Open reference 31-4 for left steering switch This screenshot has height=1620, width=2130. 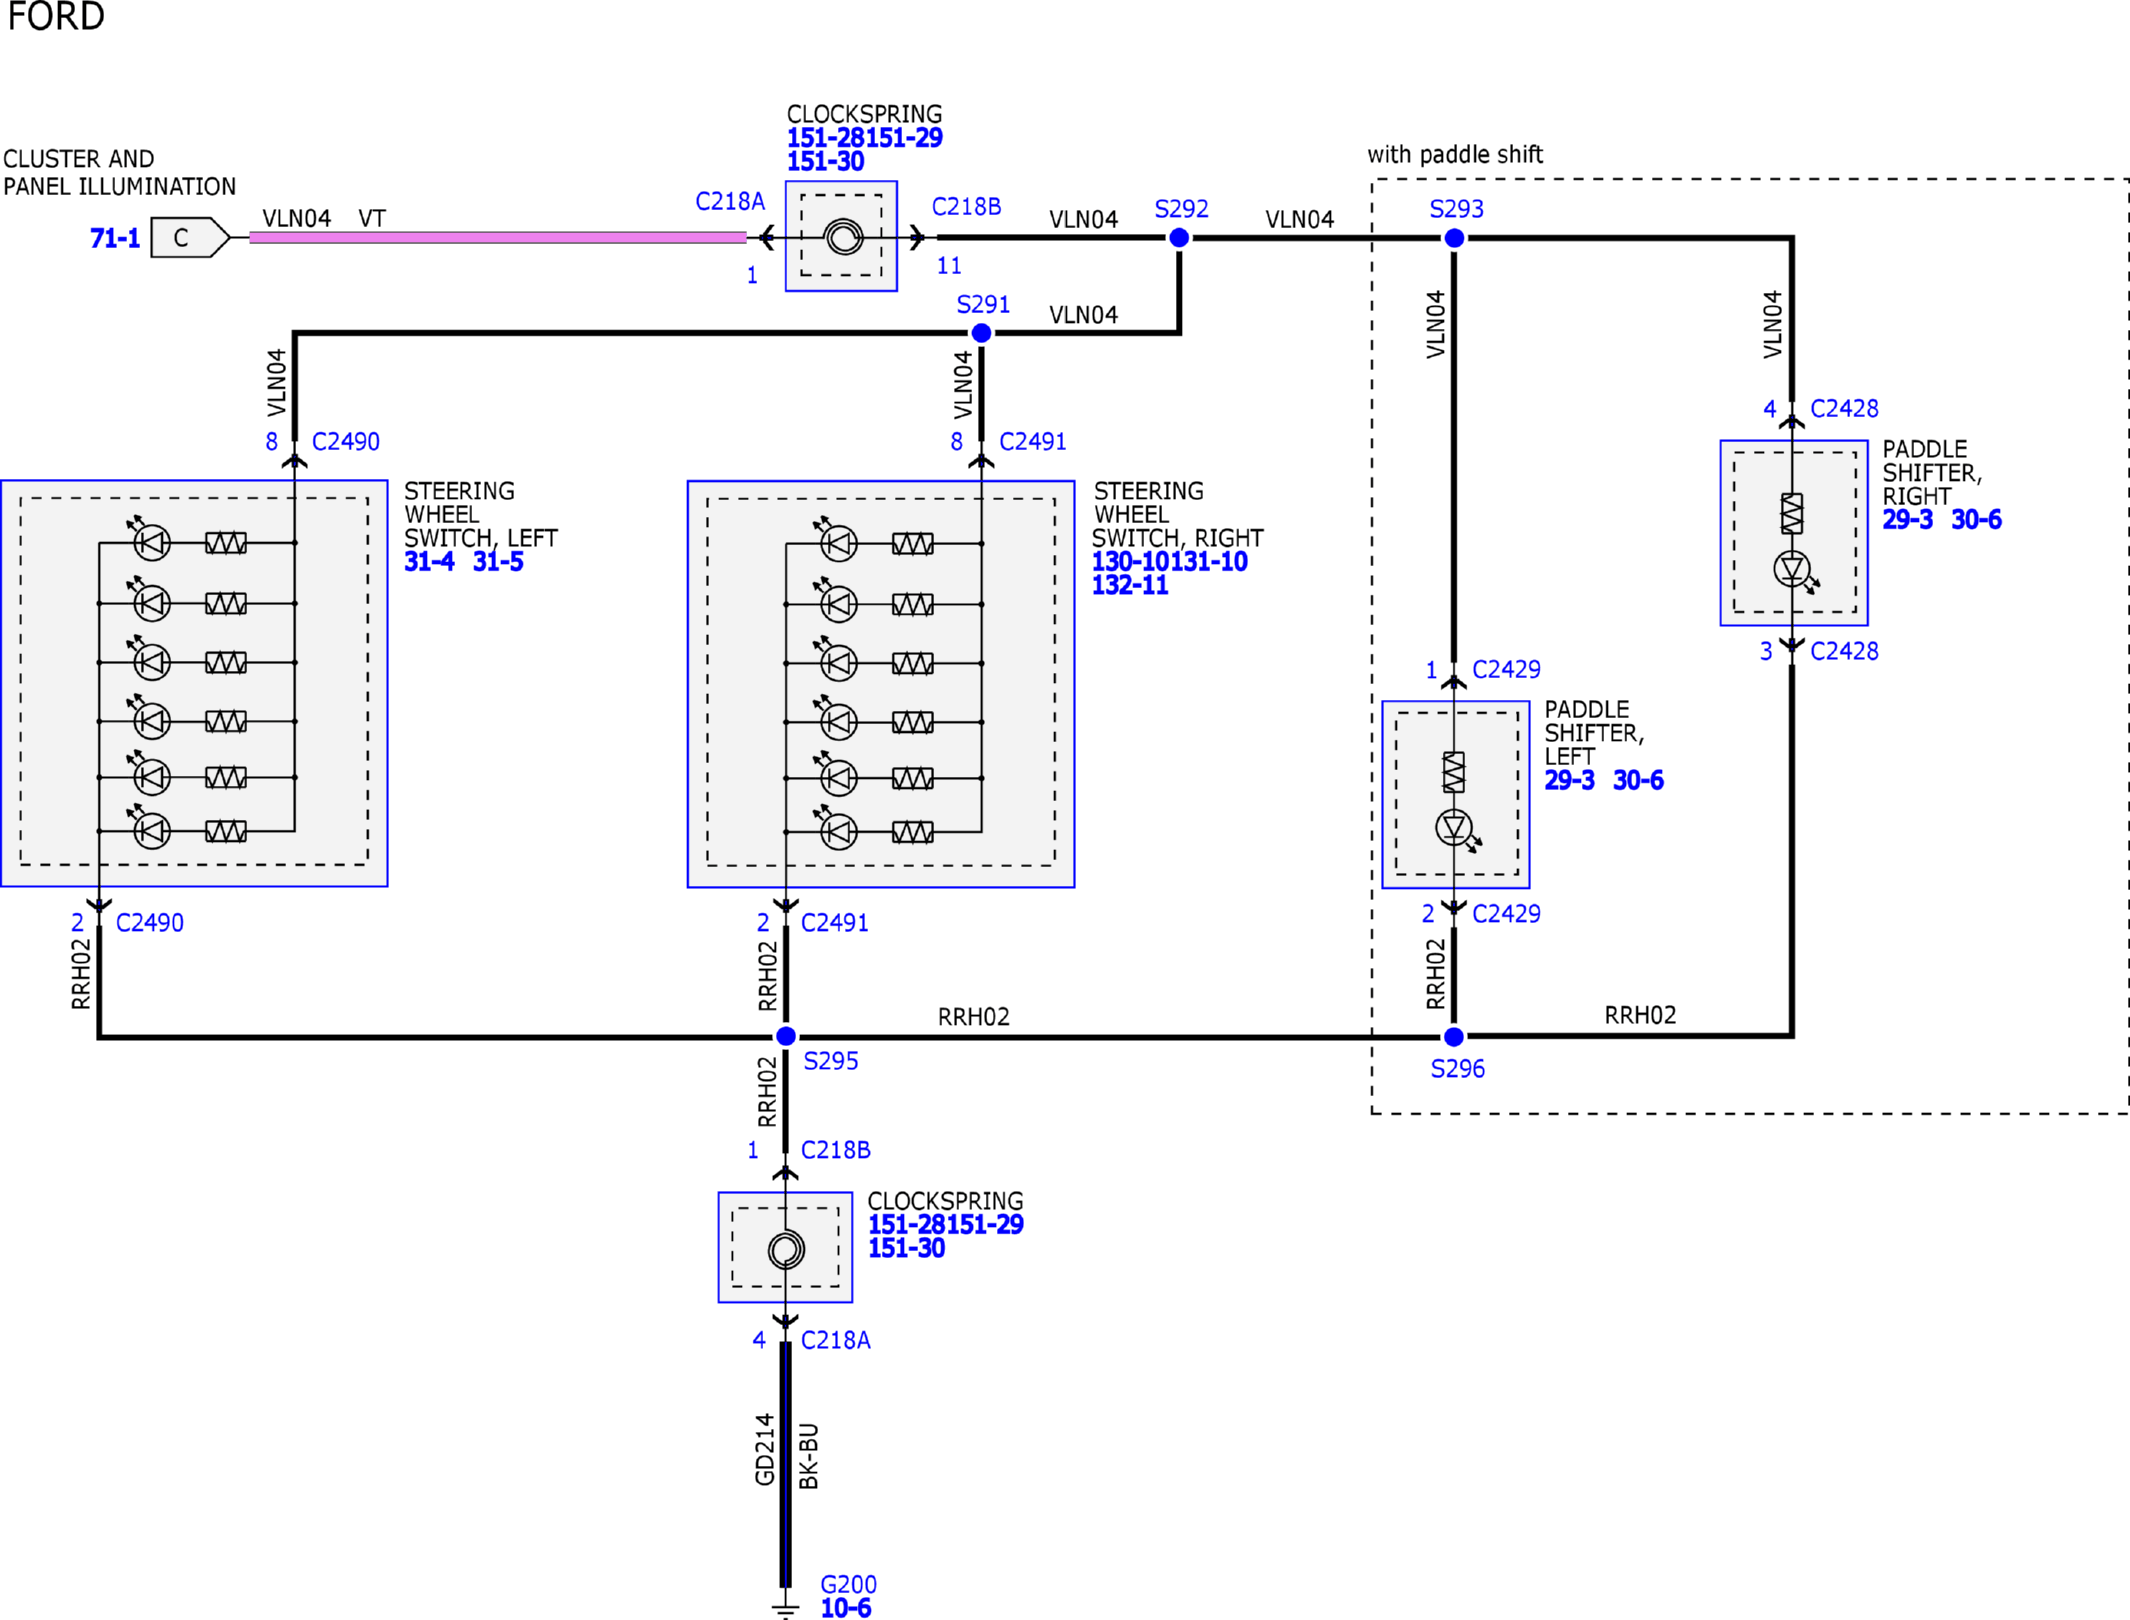click(429, 562)
